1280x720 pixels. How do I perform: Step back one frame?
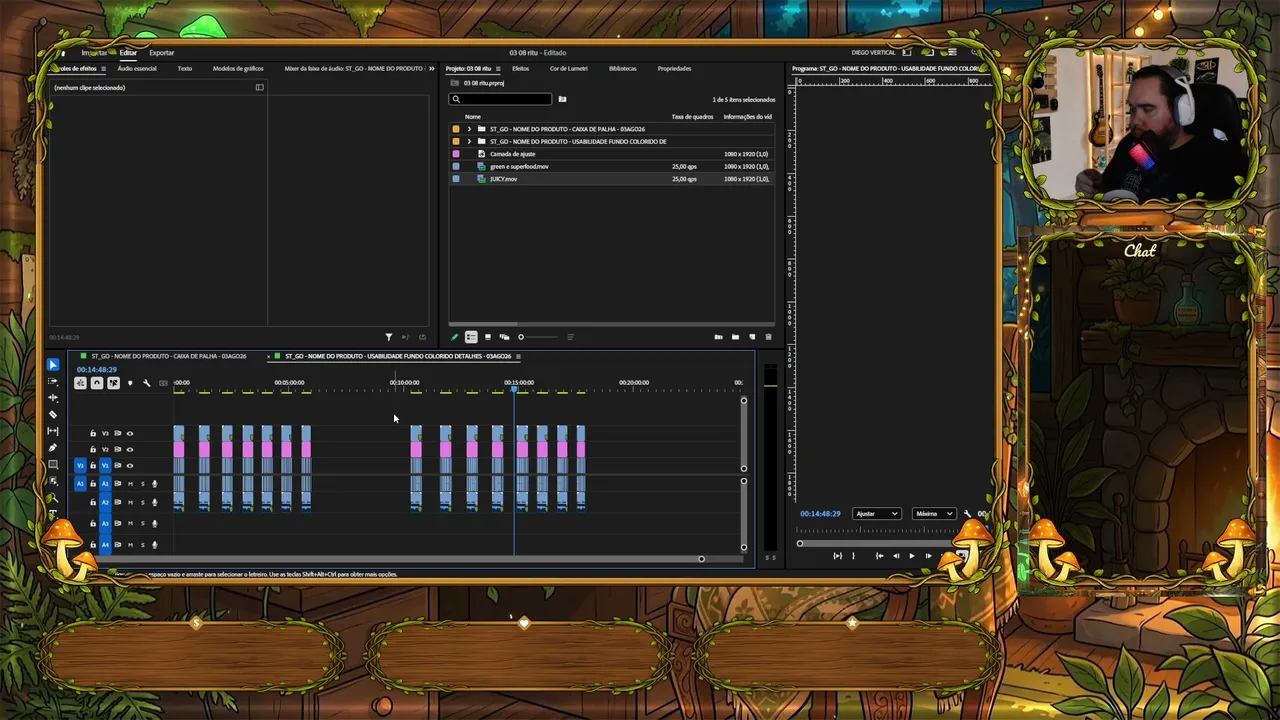(x=896, y=556)
